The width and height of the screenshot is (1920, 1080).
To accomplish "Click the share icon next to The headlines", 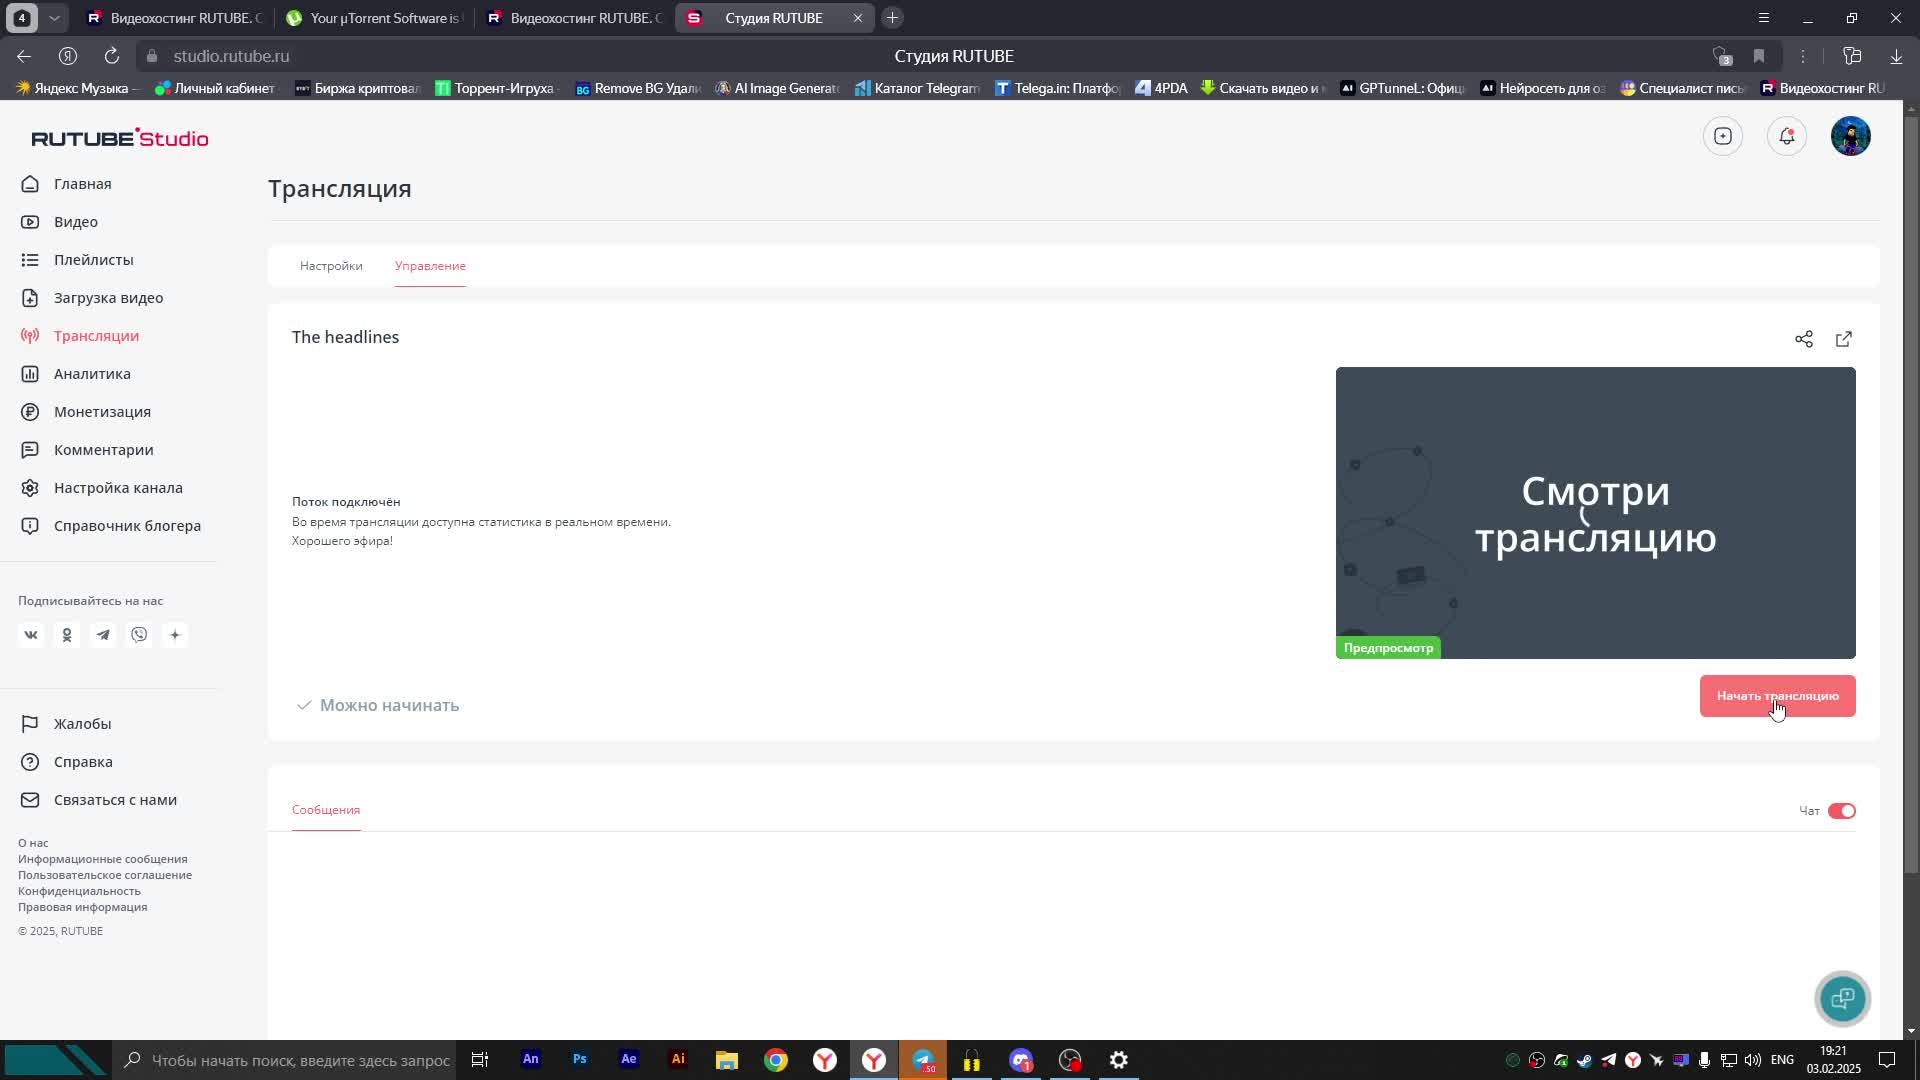I will coord(1803,339).
